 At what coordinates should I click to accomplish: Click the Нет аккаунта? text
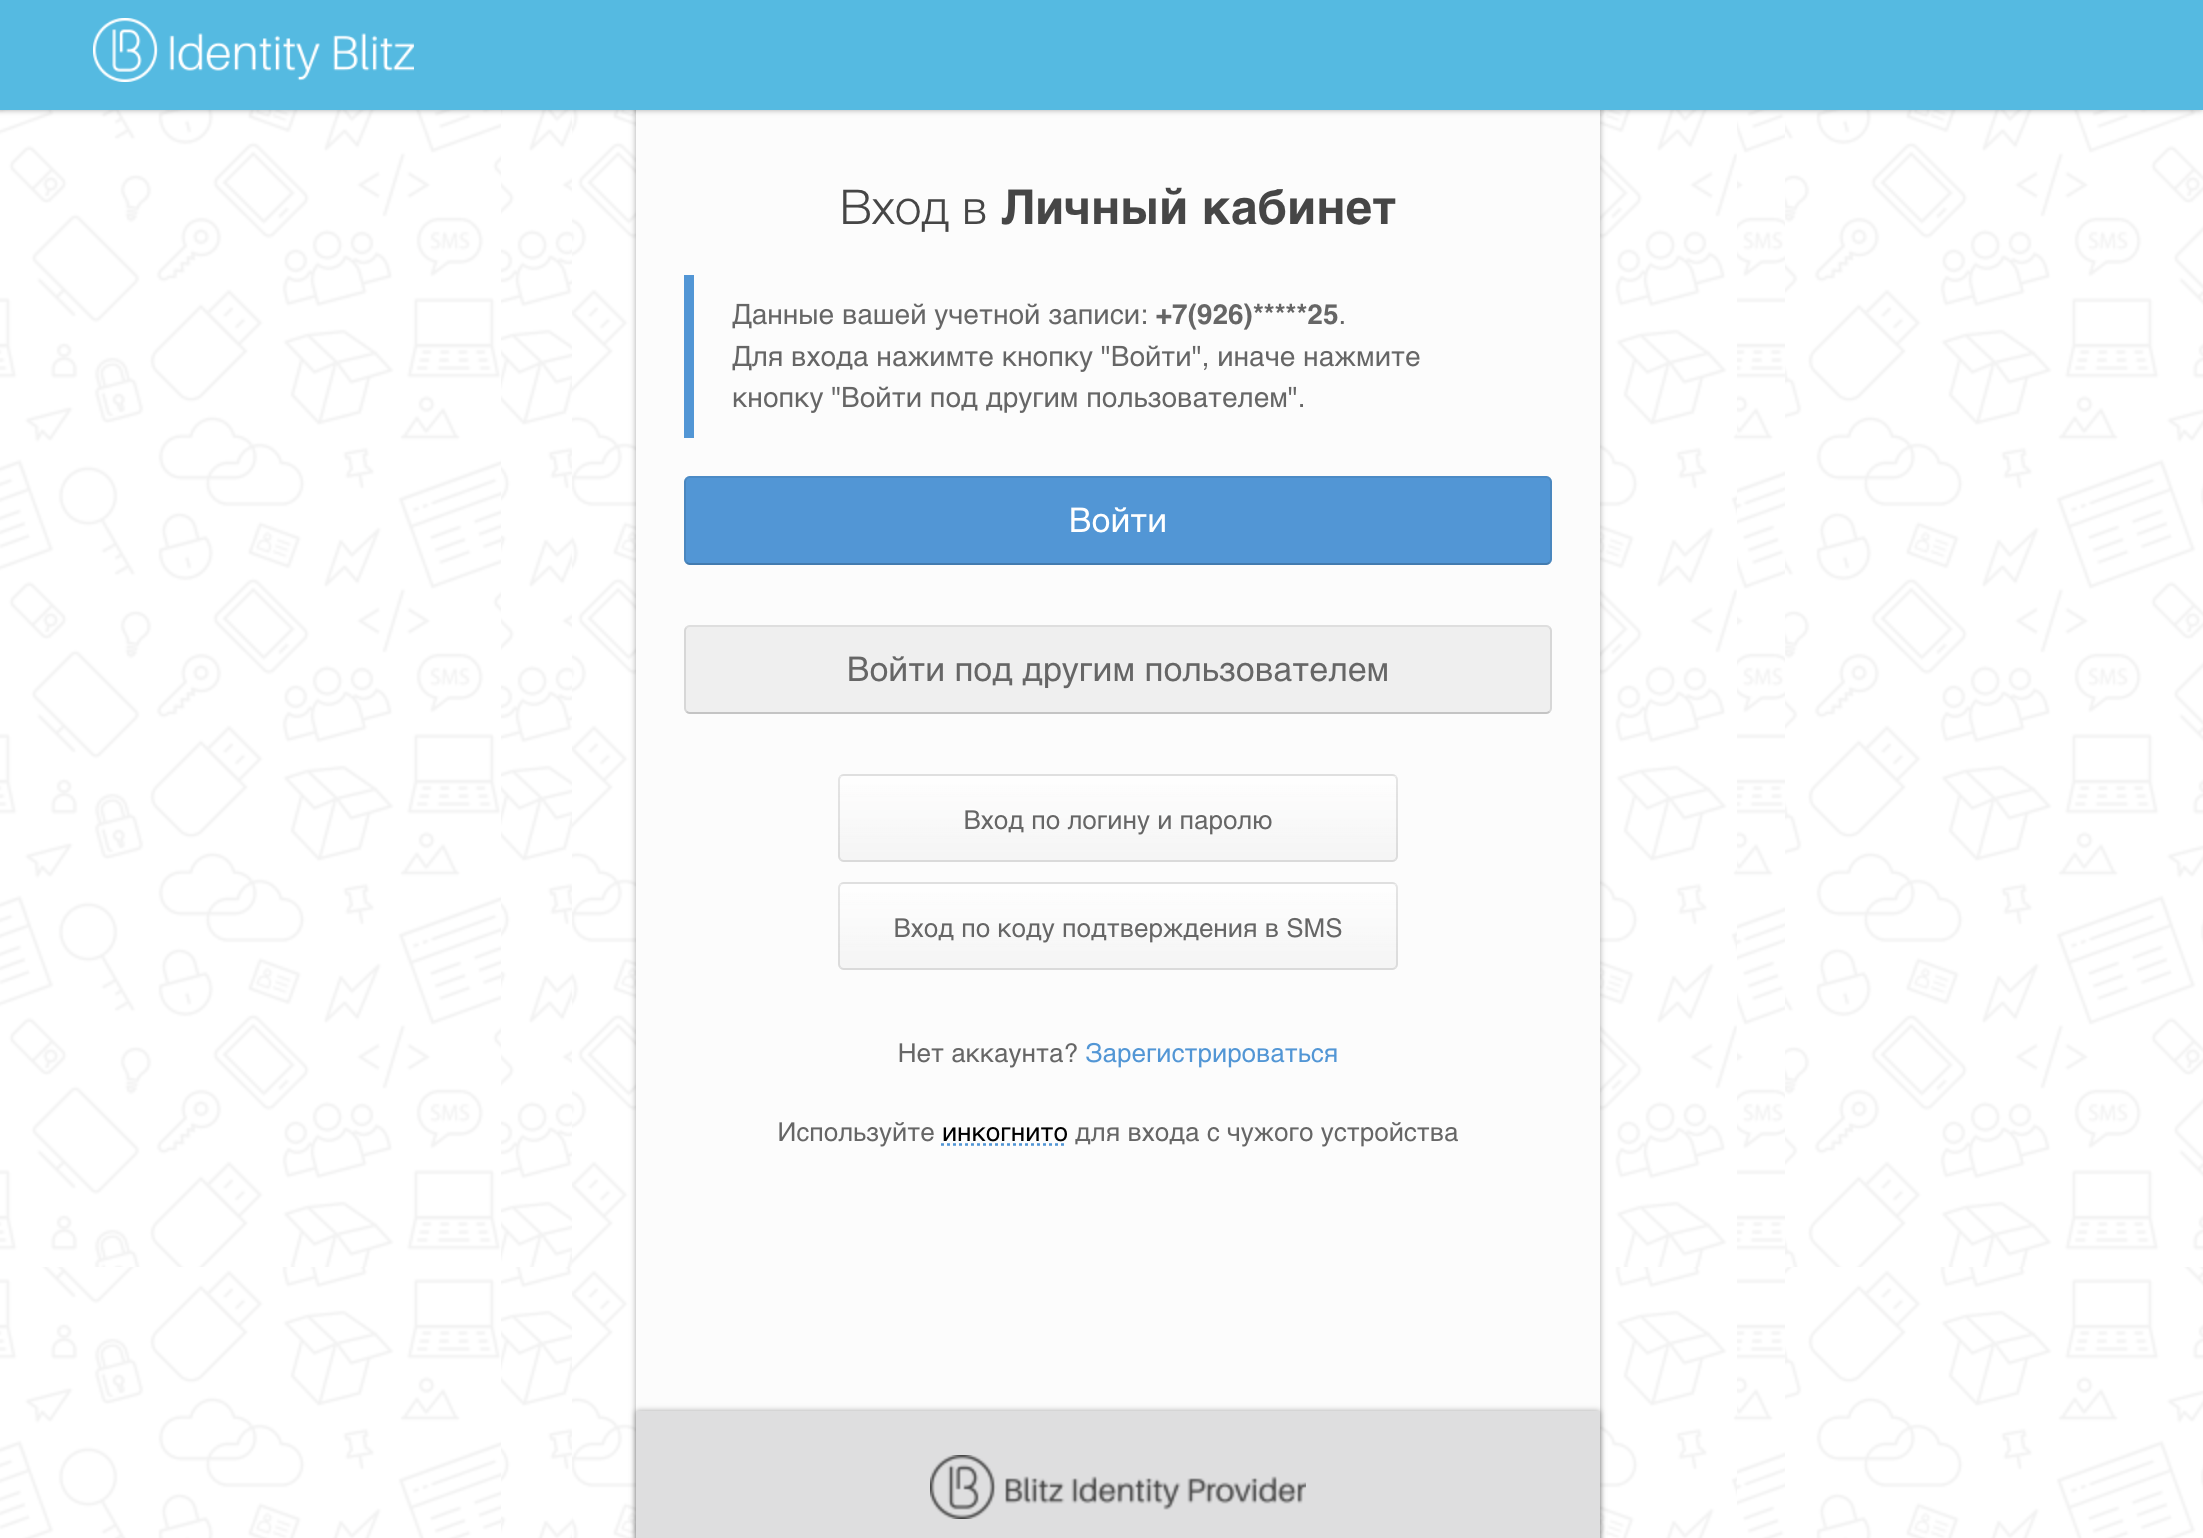tap(986, 1053)
